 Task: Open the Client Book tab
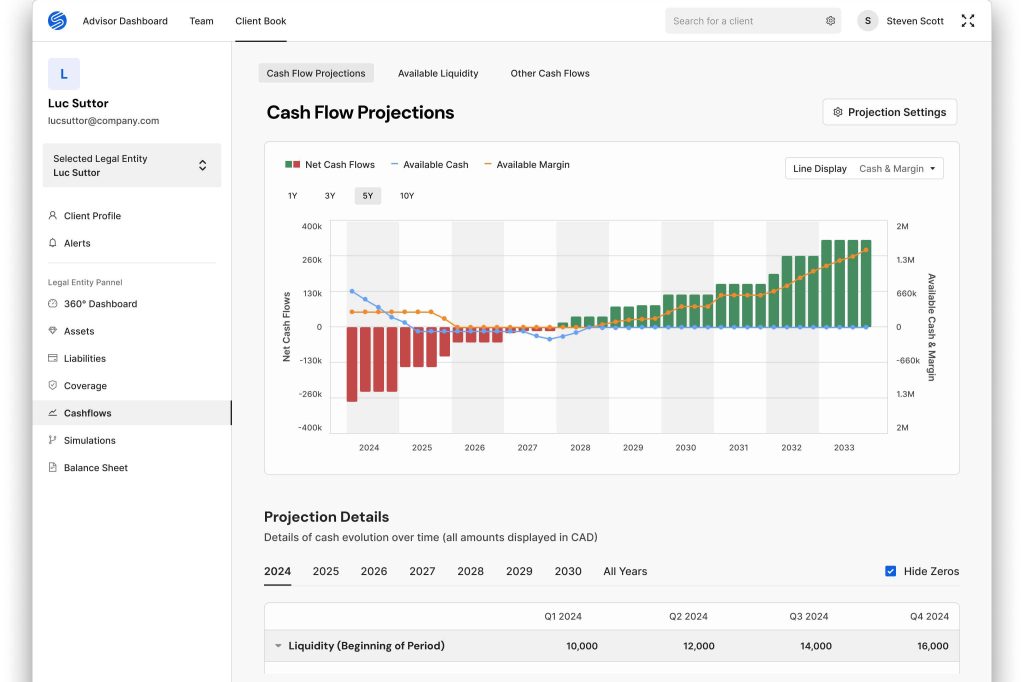click(261, 21)
